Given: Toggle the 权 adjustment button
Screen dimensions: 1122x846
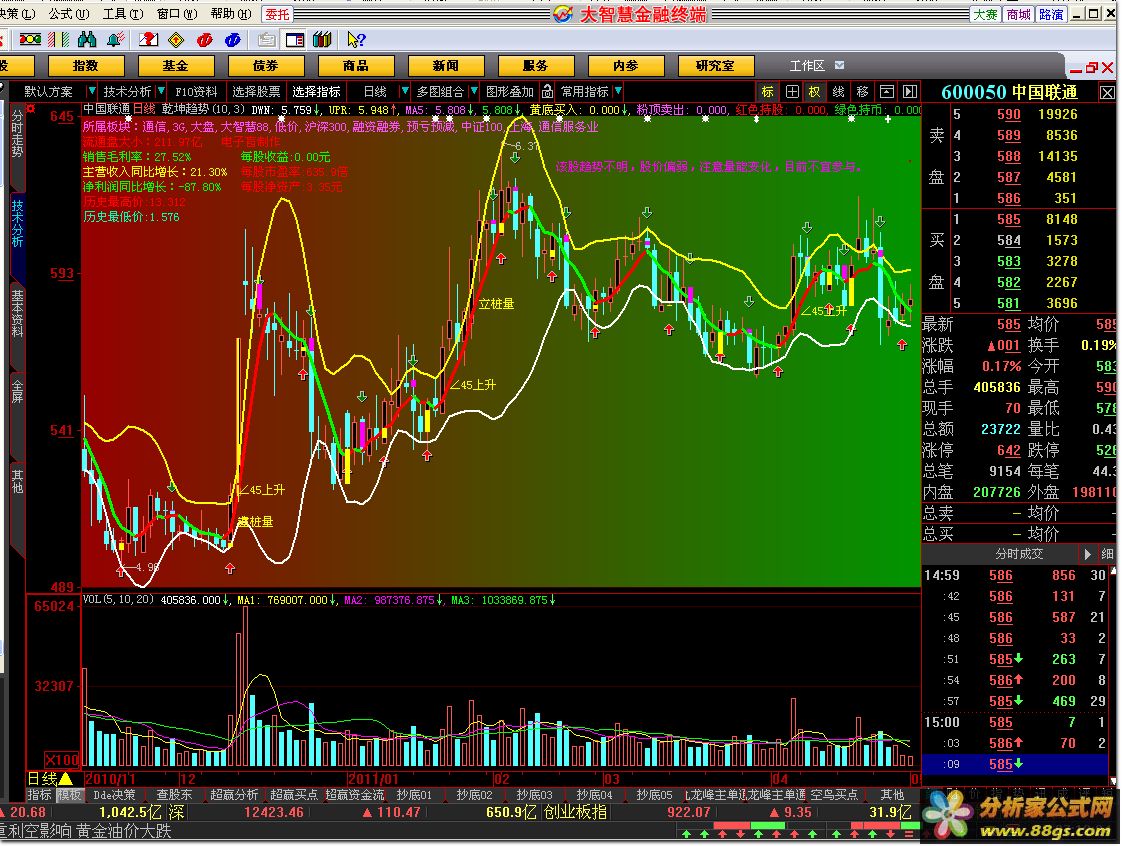Looking at the screenshot, I should tap(815, 92).
